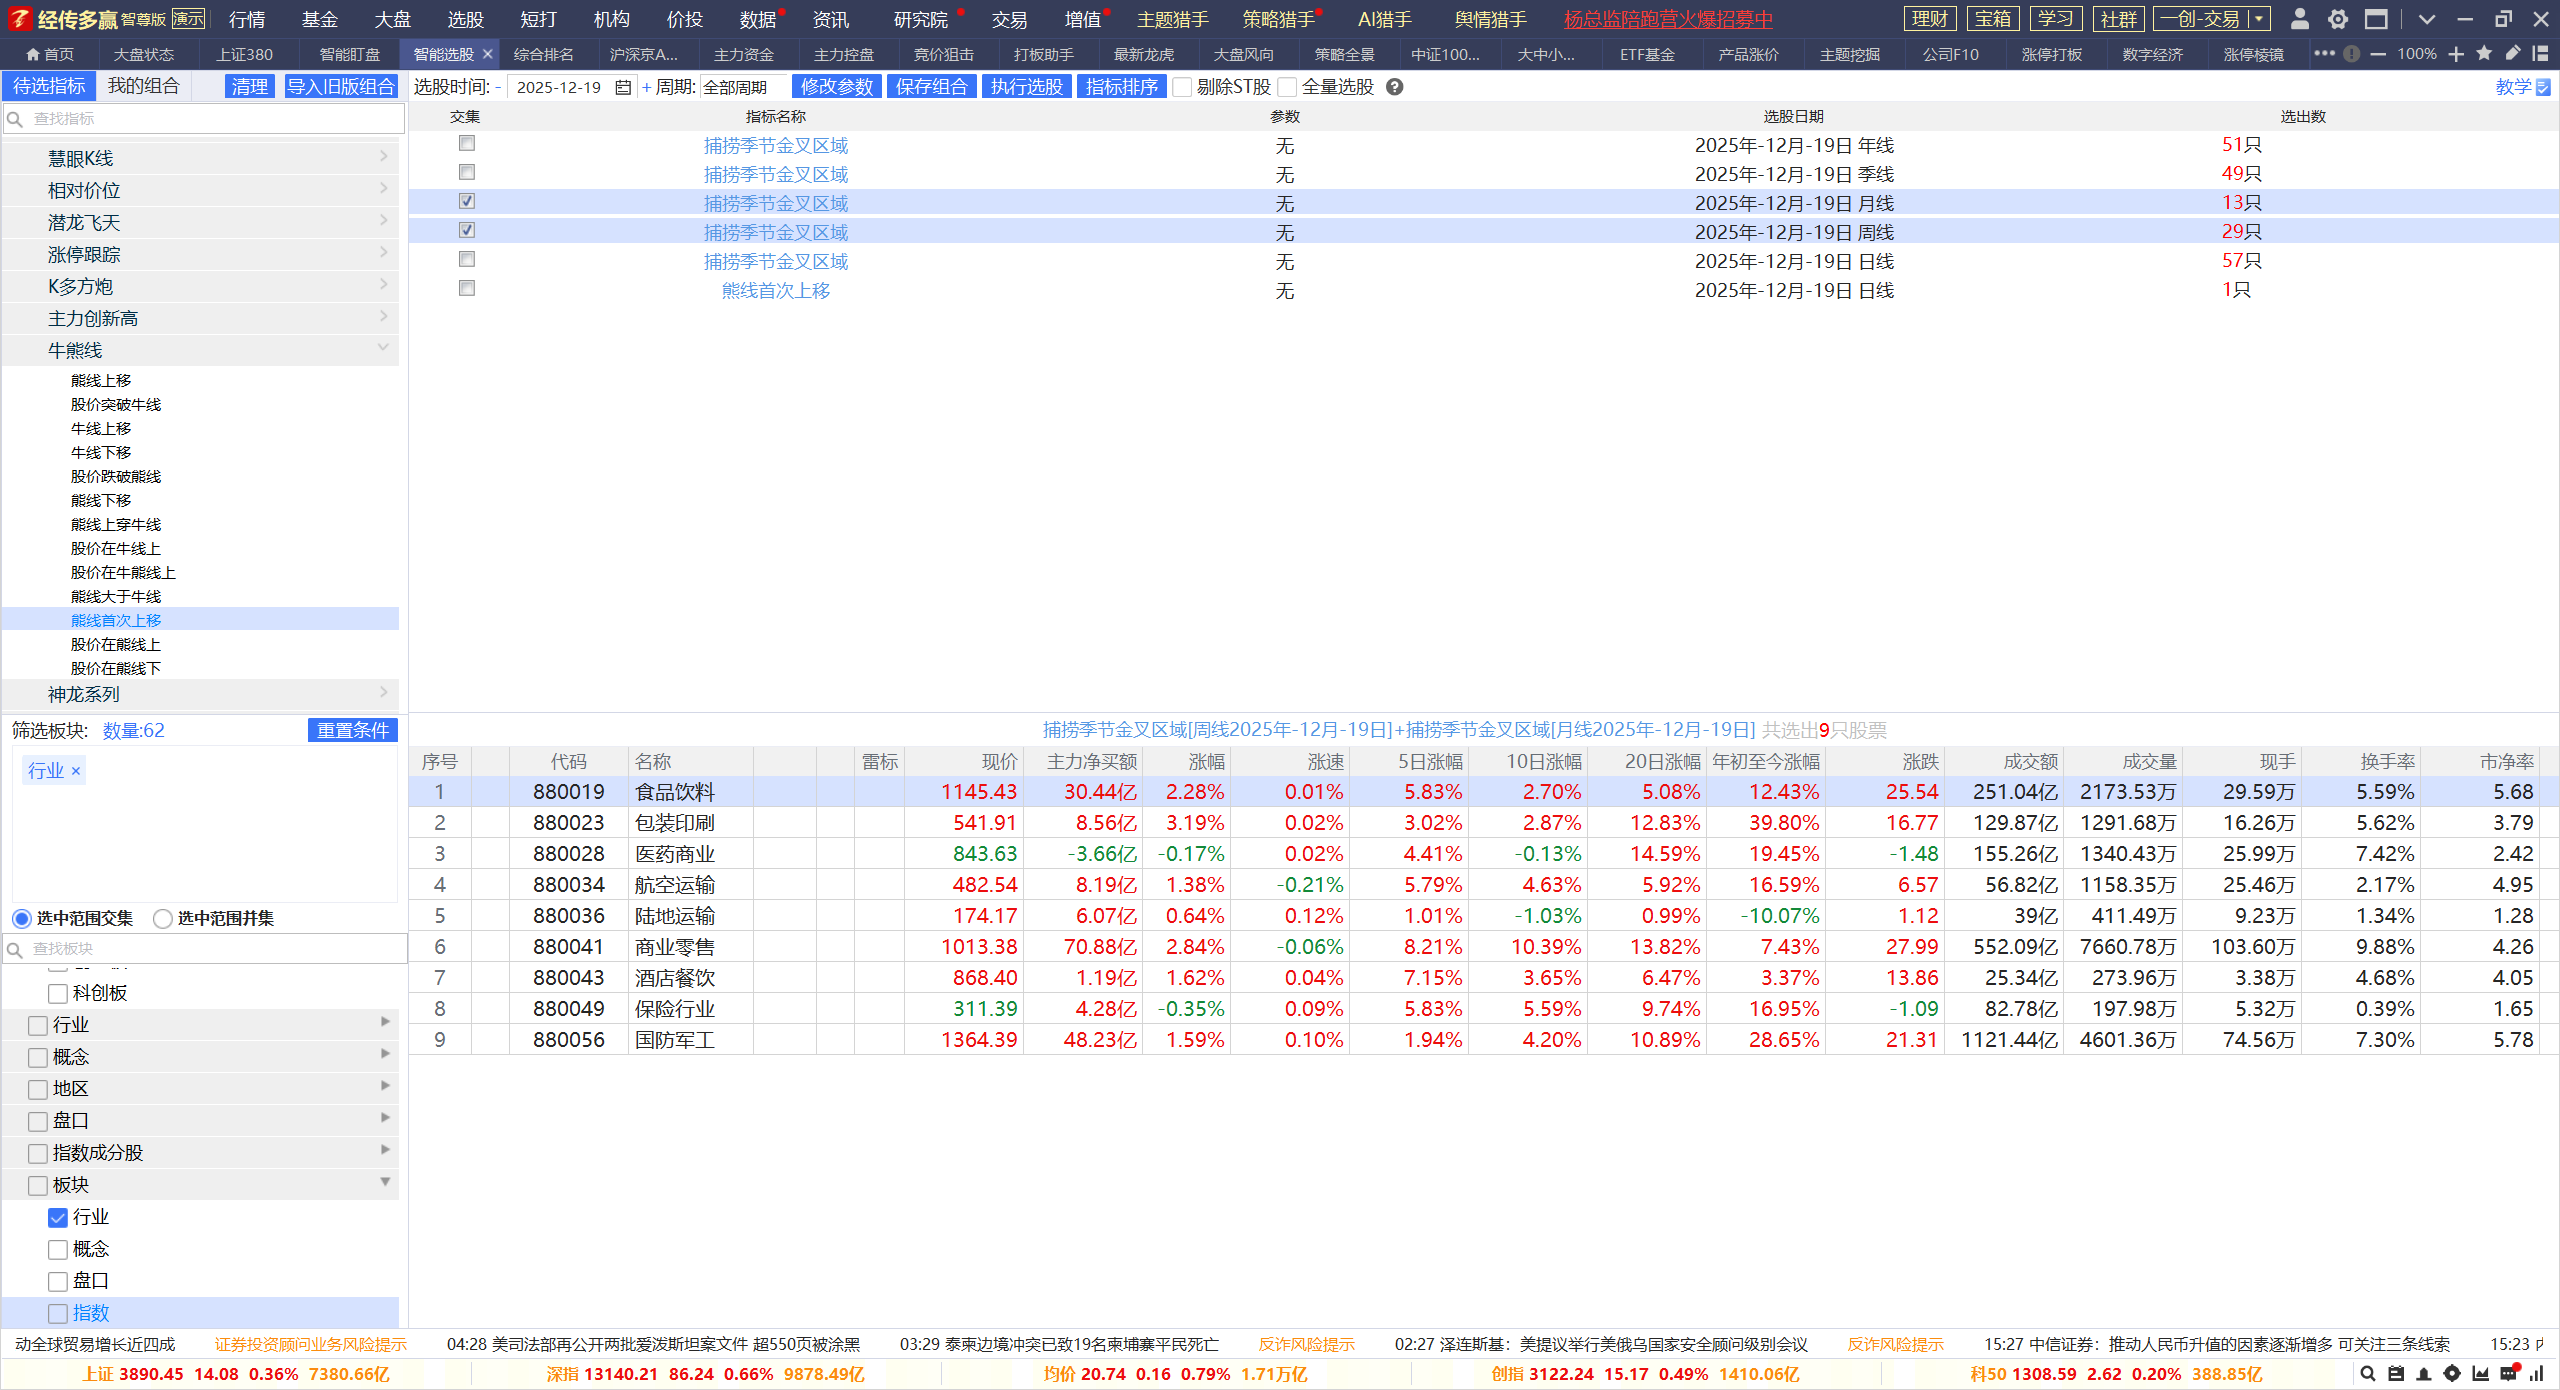
Task: Switch to the 我的组合 tab
Action: click(x=143, y=86)
